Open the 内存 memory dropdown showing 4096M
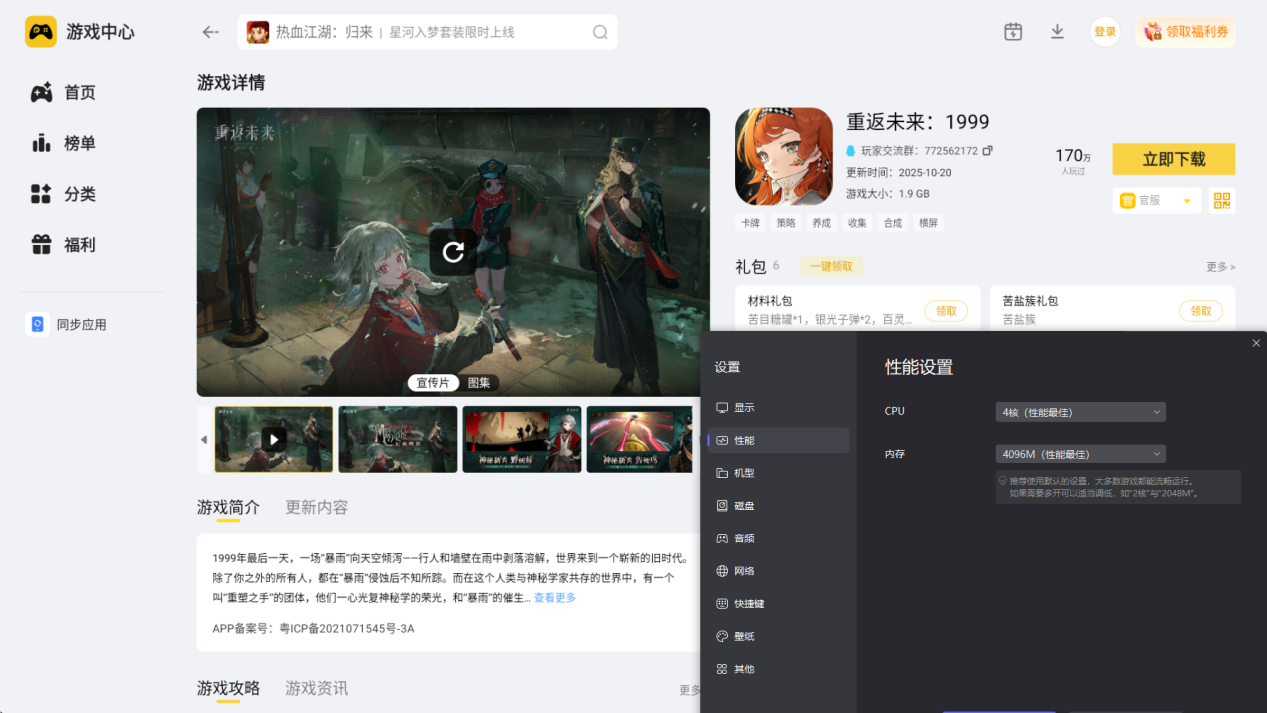1267x713 pixels. click(x=1080, y=453)
